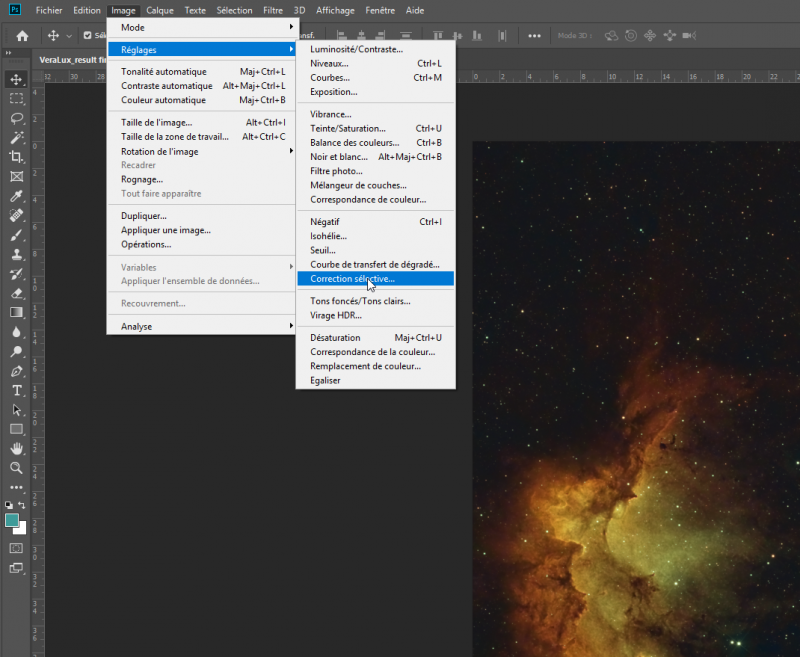Expand the Analyse submenu
The width and height of the screenshot is (800, 657).
pos(203,326)
